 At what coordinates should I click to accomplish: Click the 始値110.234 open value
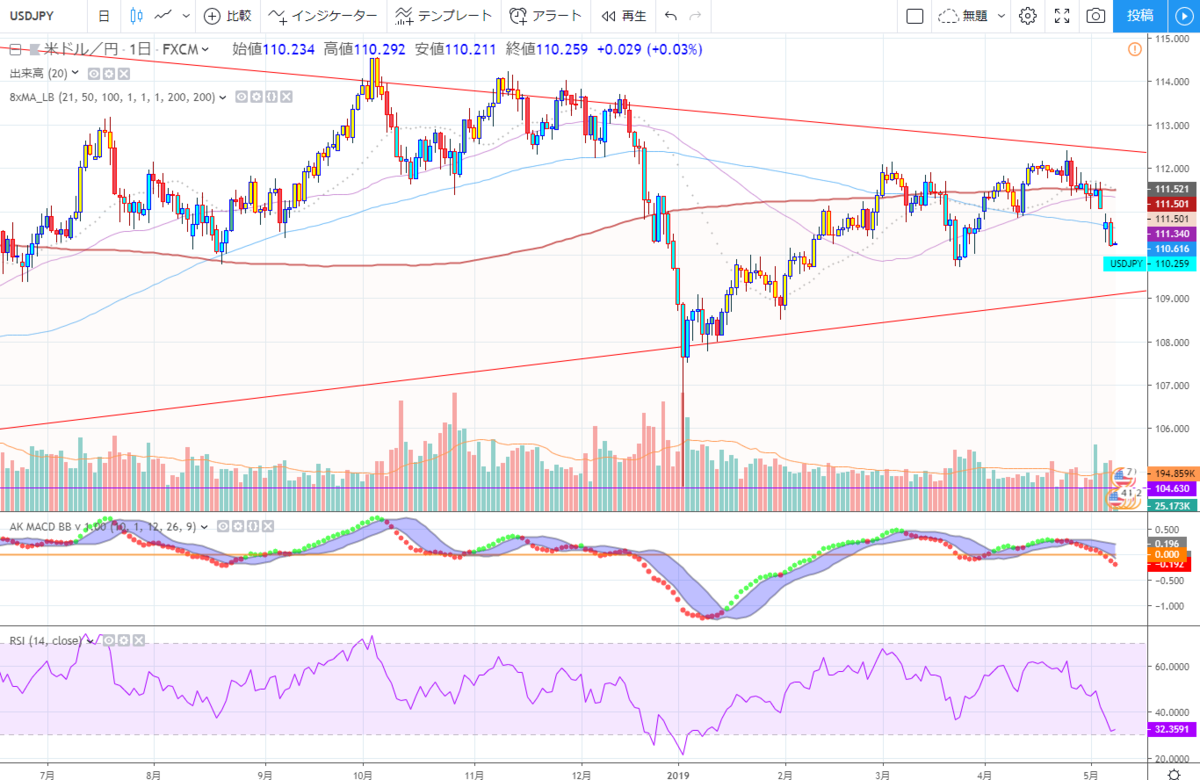click(x=274, y=49)
